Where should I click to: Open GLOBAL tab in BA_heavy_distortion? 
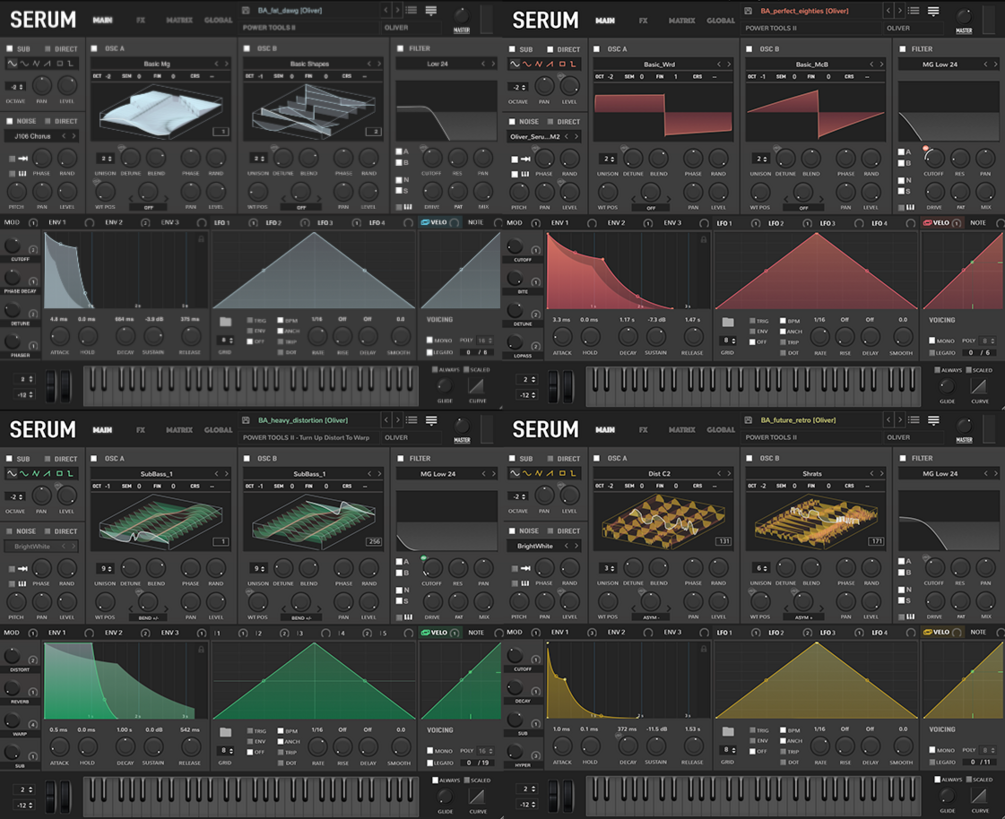coord(218,429)
